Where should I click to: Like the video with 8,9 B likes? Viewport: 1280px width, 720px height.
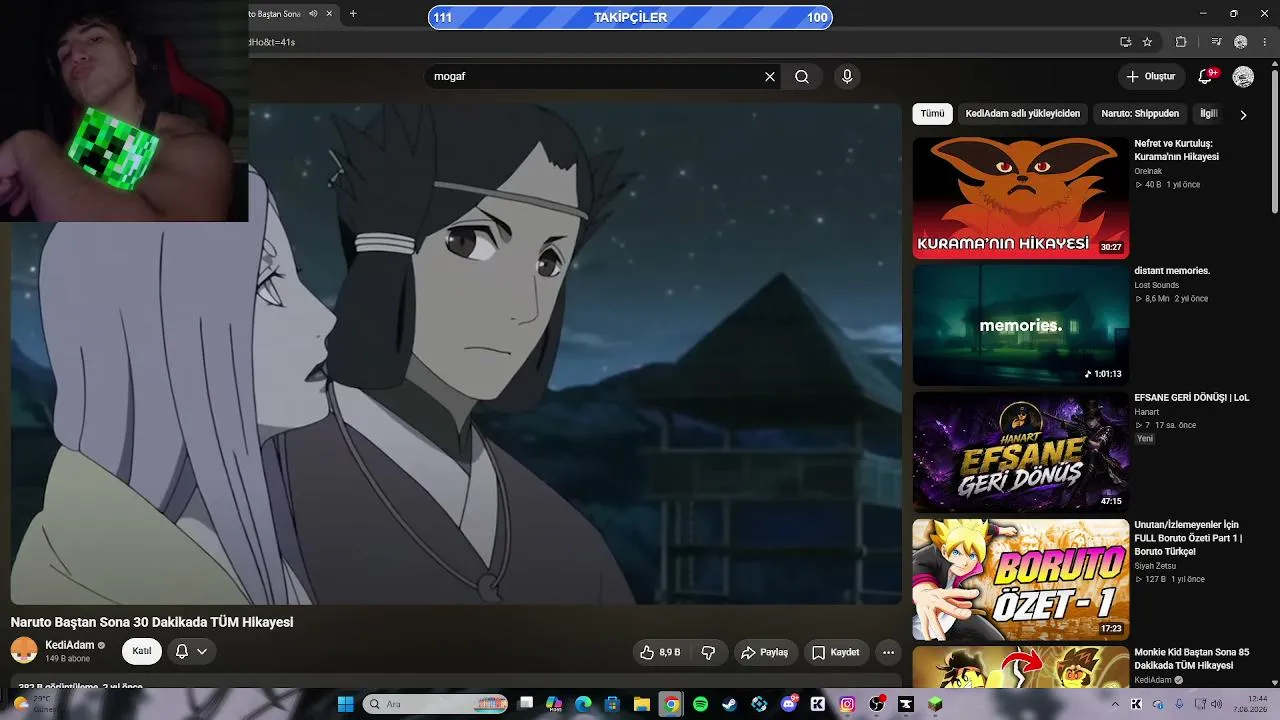[661, 652]
